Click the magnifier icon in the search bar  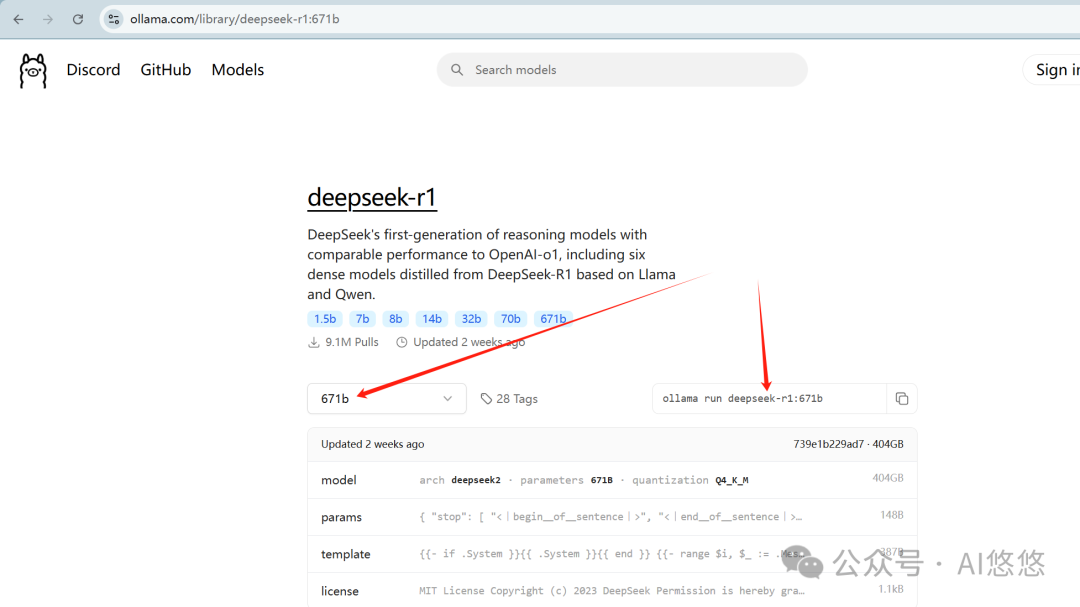457,69
